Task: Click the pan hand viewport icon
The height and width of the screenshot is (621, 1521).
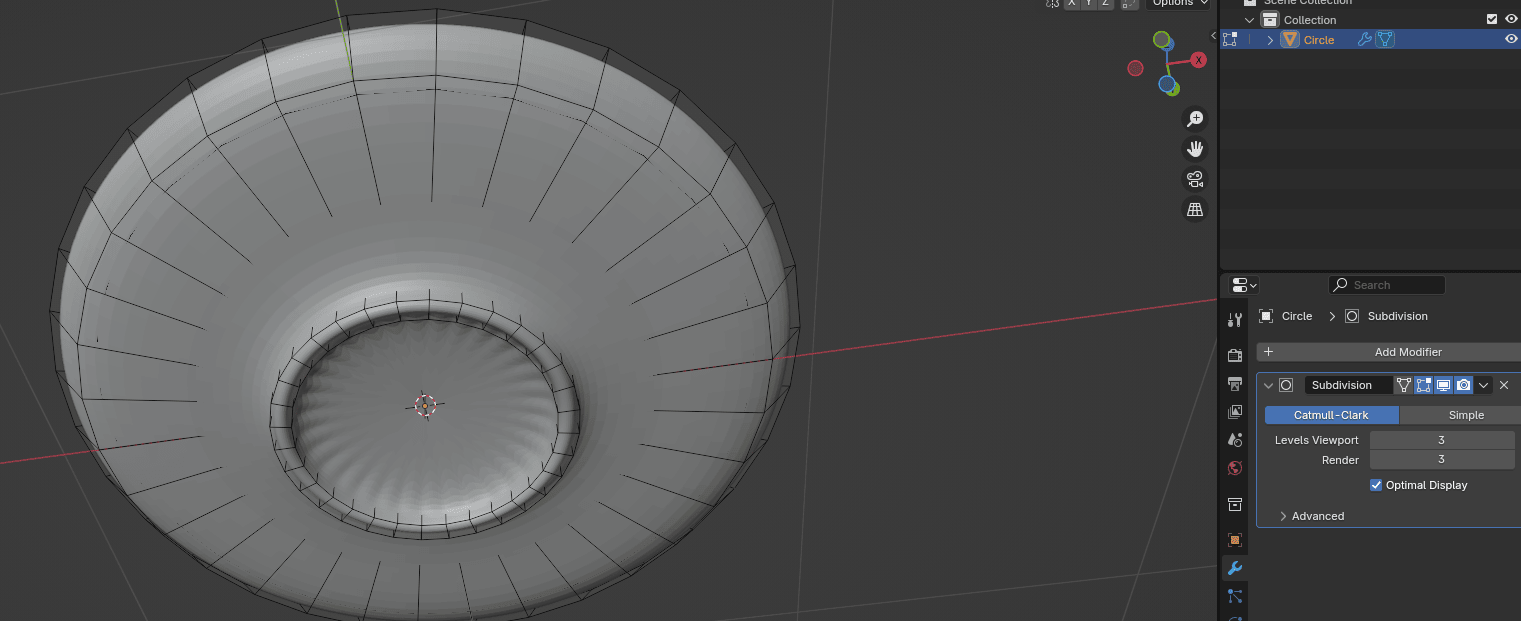Action: point(1194,149)
